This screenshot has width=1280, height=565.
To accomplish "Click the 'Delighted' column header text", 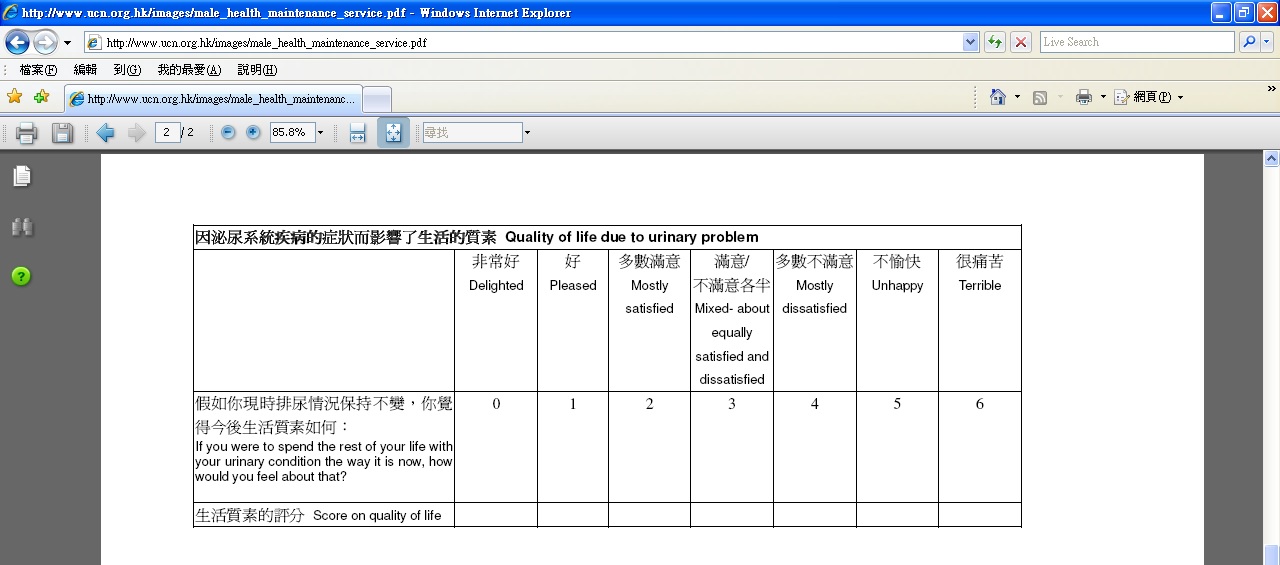I will pos(496,285).
